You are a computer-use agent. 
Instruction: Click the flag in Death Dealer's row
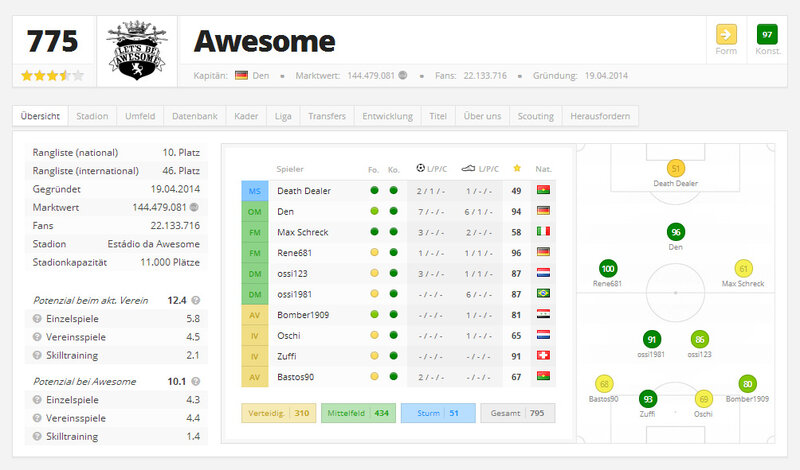tap(543, 190)
